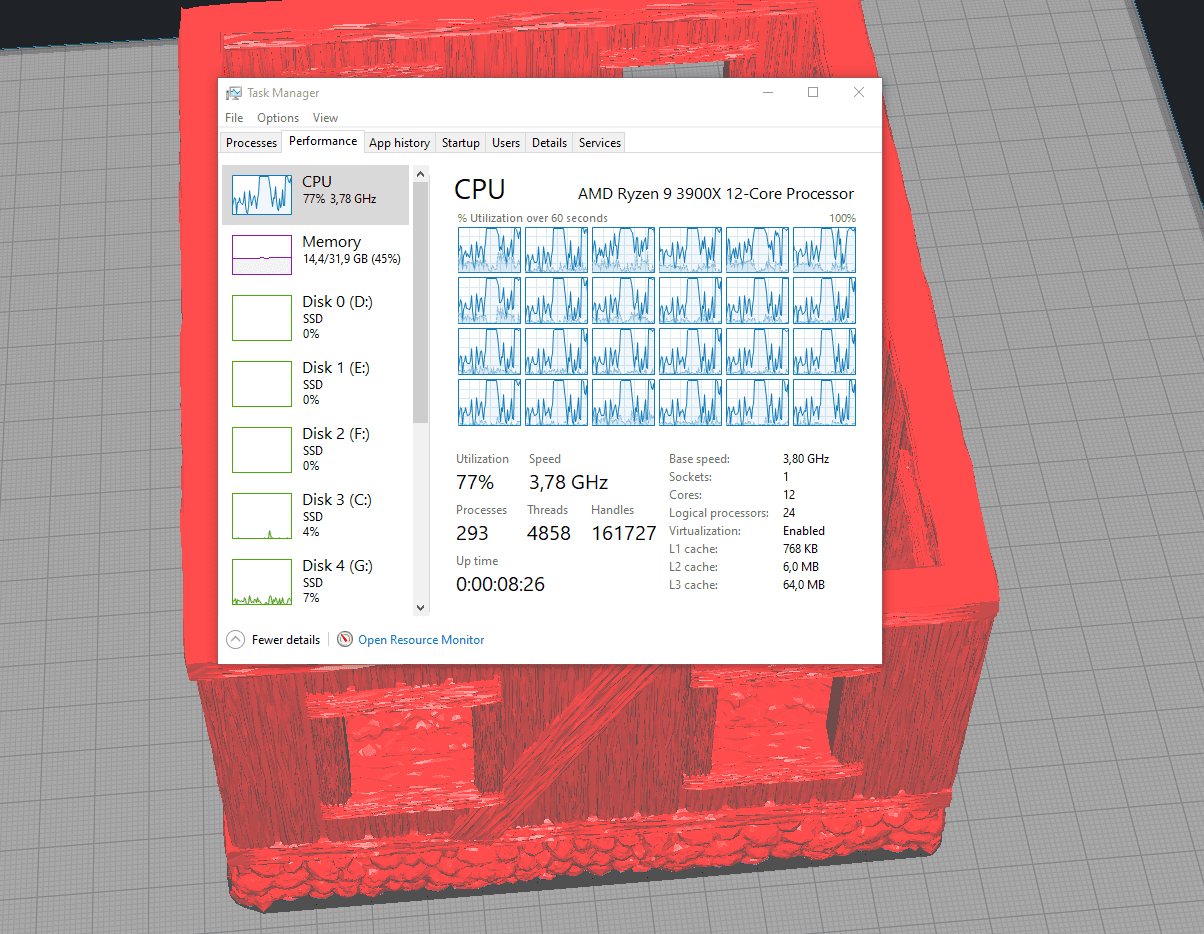Click the 3,78 GHz speed value
1204x934 pixels.
pyautogui.click(x=568, y=482)
